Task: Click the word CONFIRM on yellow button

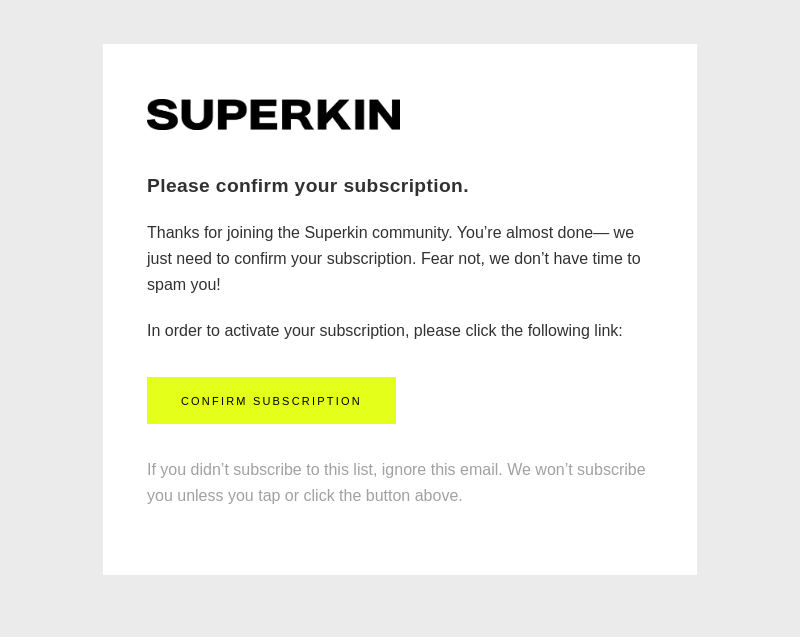Action: (214, 401)
